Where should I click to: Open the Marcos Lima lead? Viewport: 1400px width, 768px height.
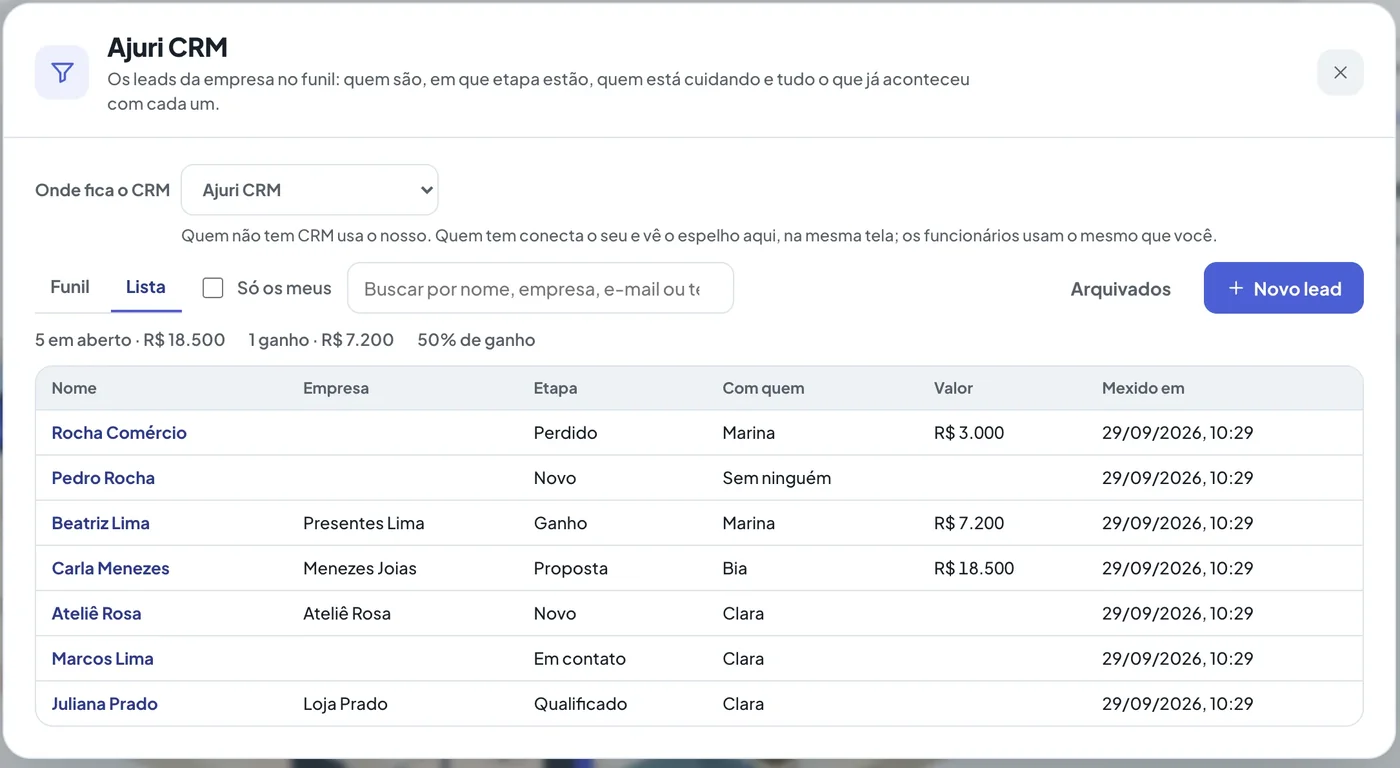pyautogui.click(x=103, y=658)
